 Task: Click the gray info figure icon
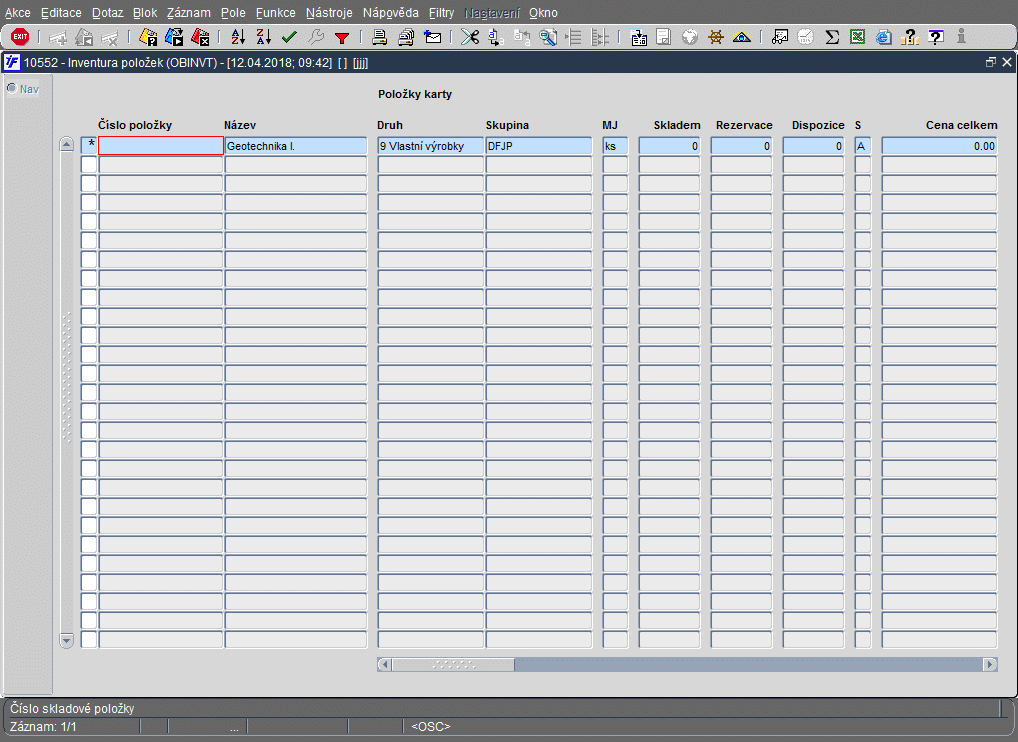pos(962,37)
